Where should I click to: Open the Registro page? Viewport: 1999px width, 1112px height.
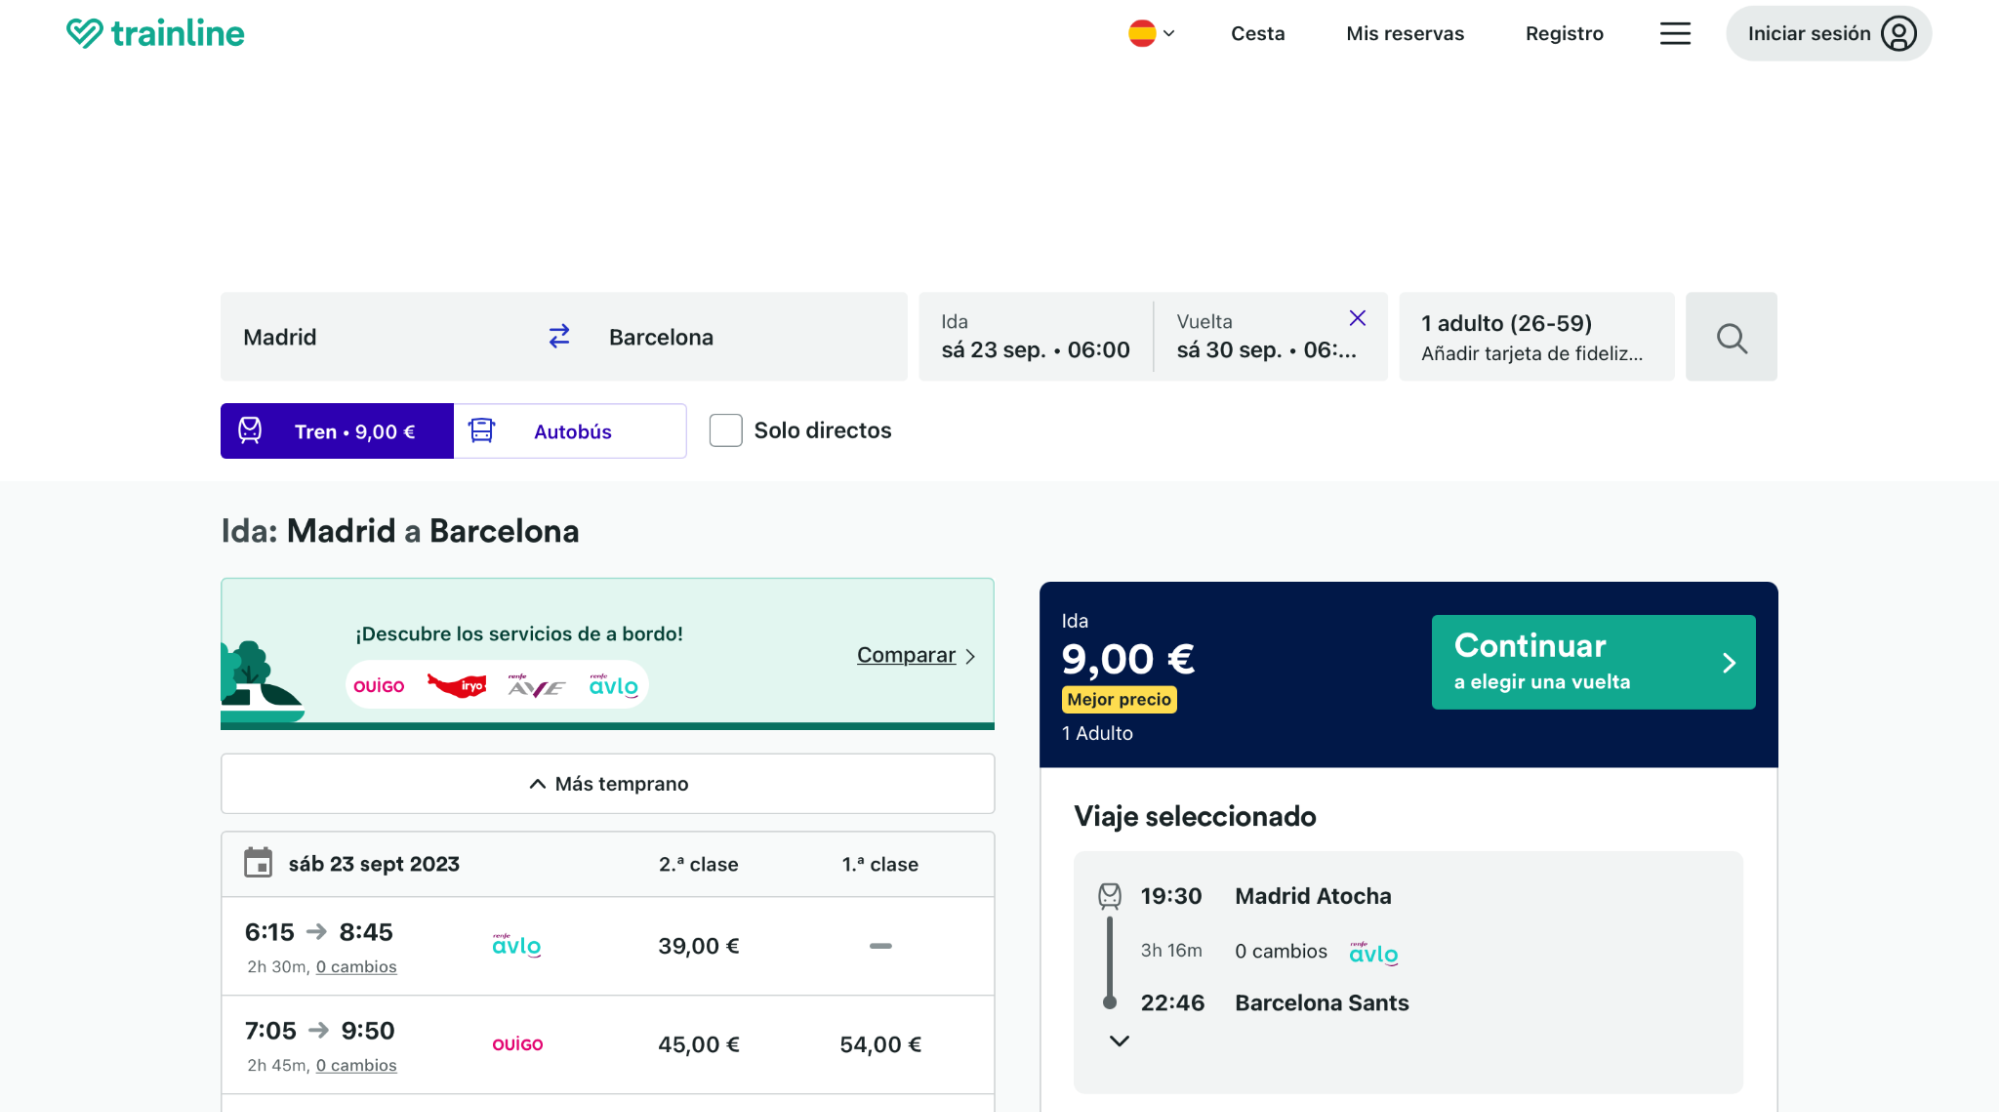coord(1564,33)
